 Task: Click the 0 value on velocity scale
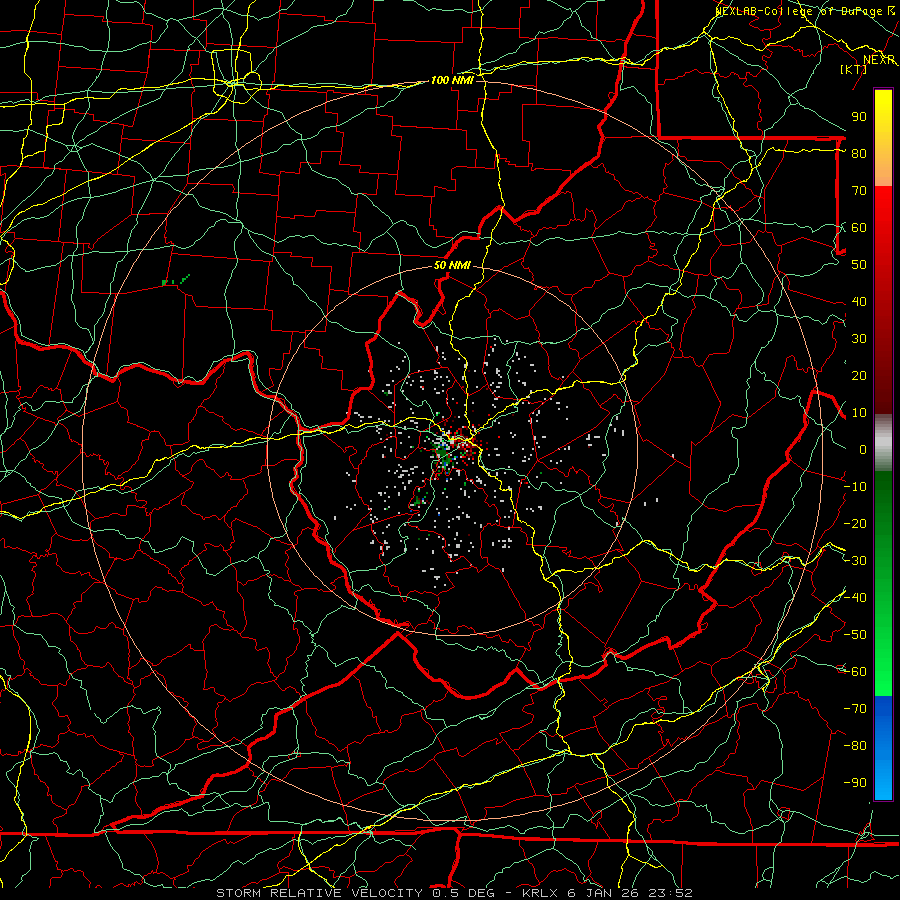863,449
